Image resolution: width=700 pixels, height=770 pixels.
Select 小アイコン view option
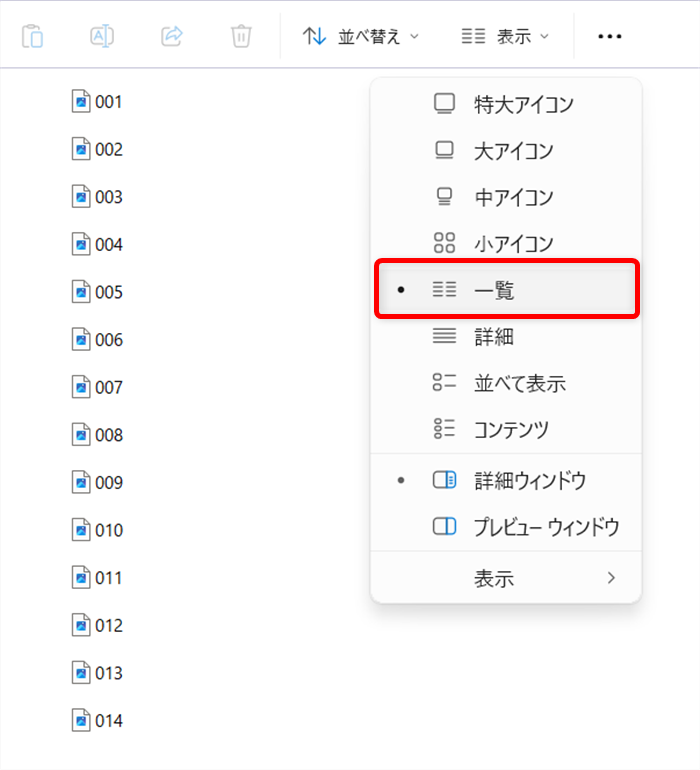click(506, 243)
